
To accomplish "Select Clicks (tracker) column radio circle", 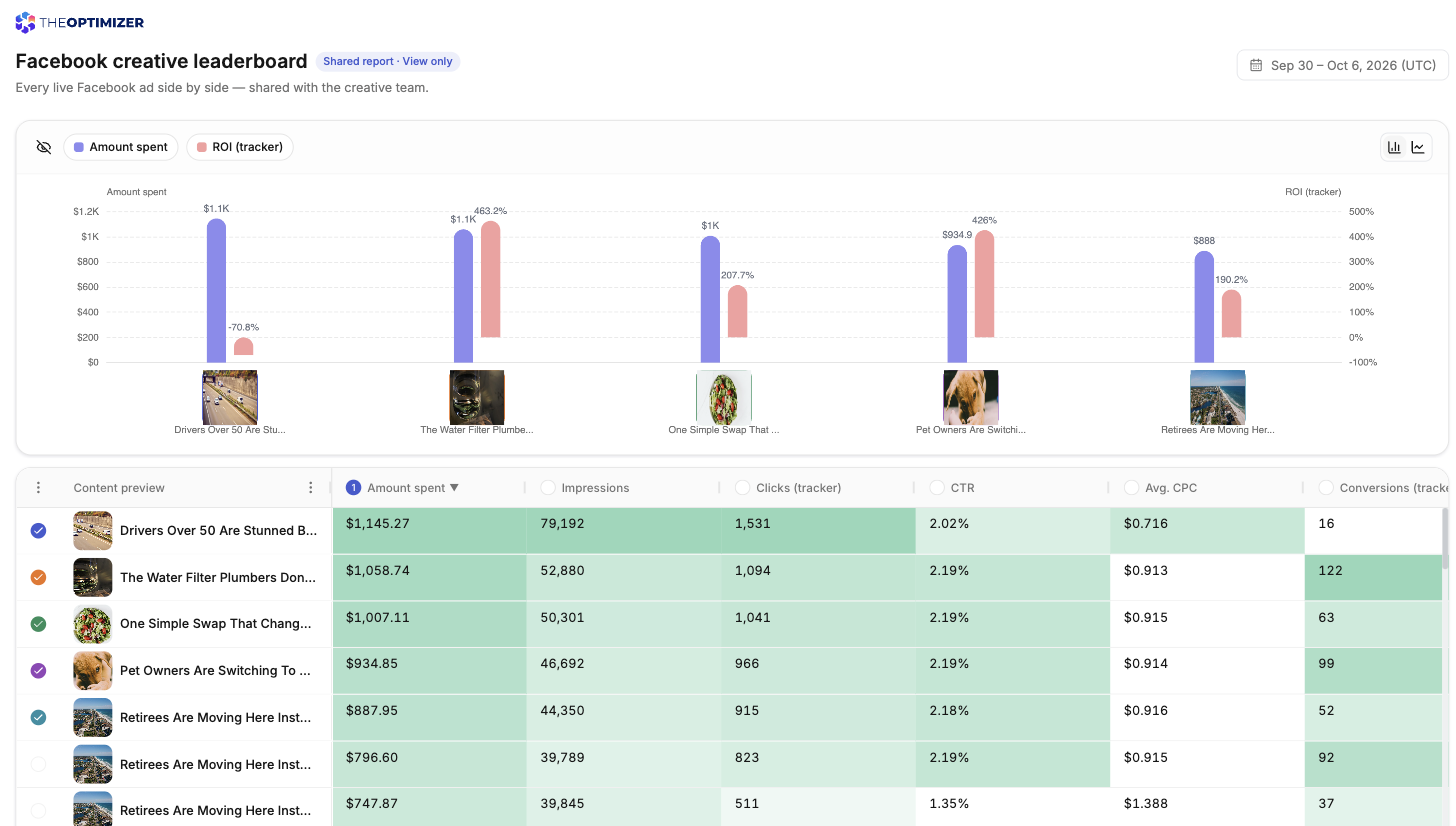I will pos(743,488).
